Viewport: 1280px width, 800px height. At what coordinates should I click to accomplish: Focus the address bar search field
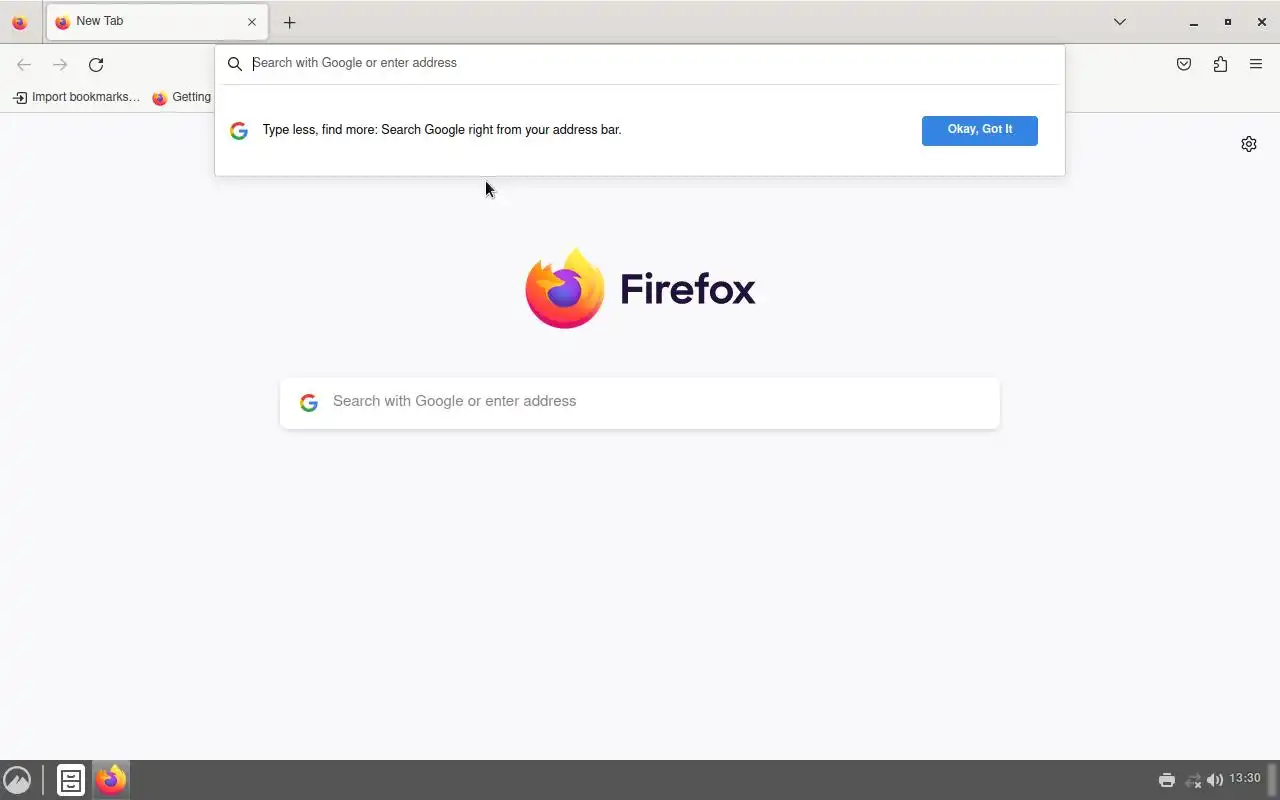coord(640,63)
